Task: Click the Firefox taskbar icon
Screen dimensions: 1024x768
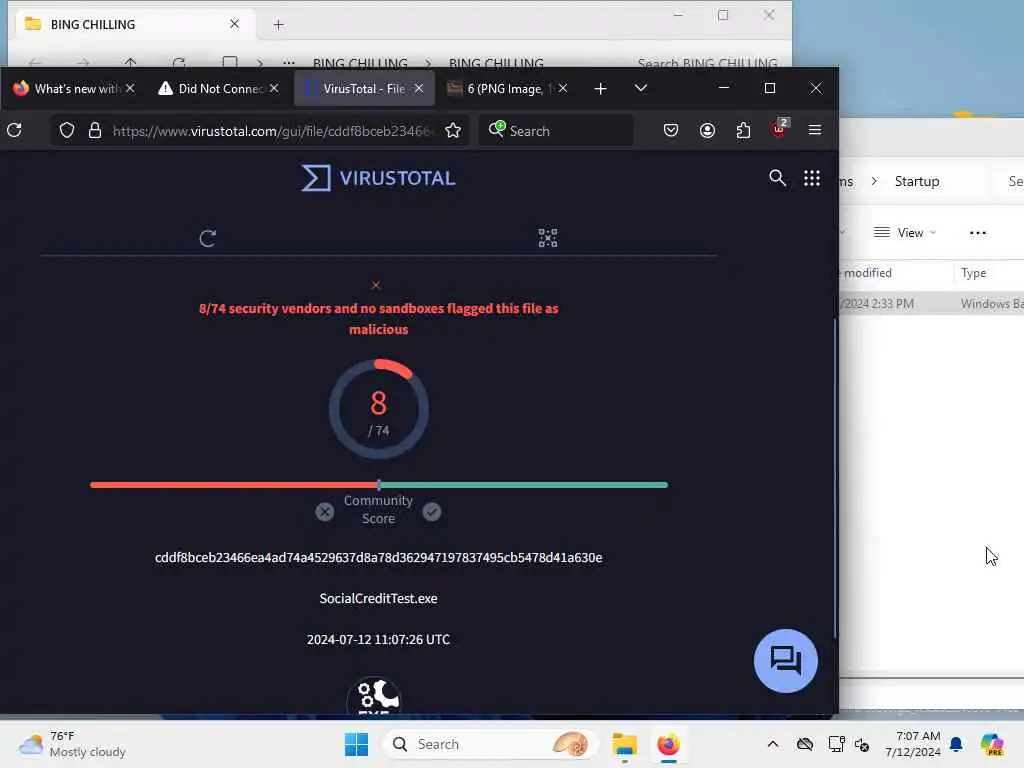Action: [x=668, y=744]
